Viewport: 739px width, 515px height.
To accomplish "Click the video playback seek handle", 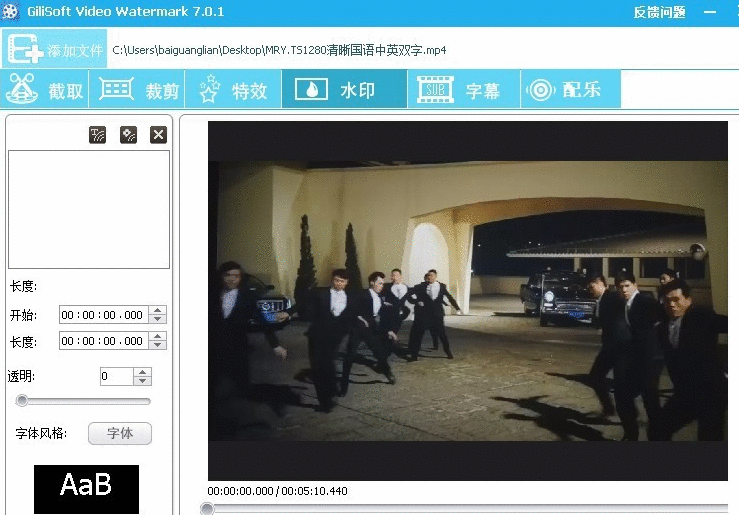I will (x=206, y=509).
